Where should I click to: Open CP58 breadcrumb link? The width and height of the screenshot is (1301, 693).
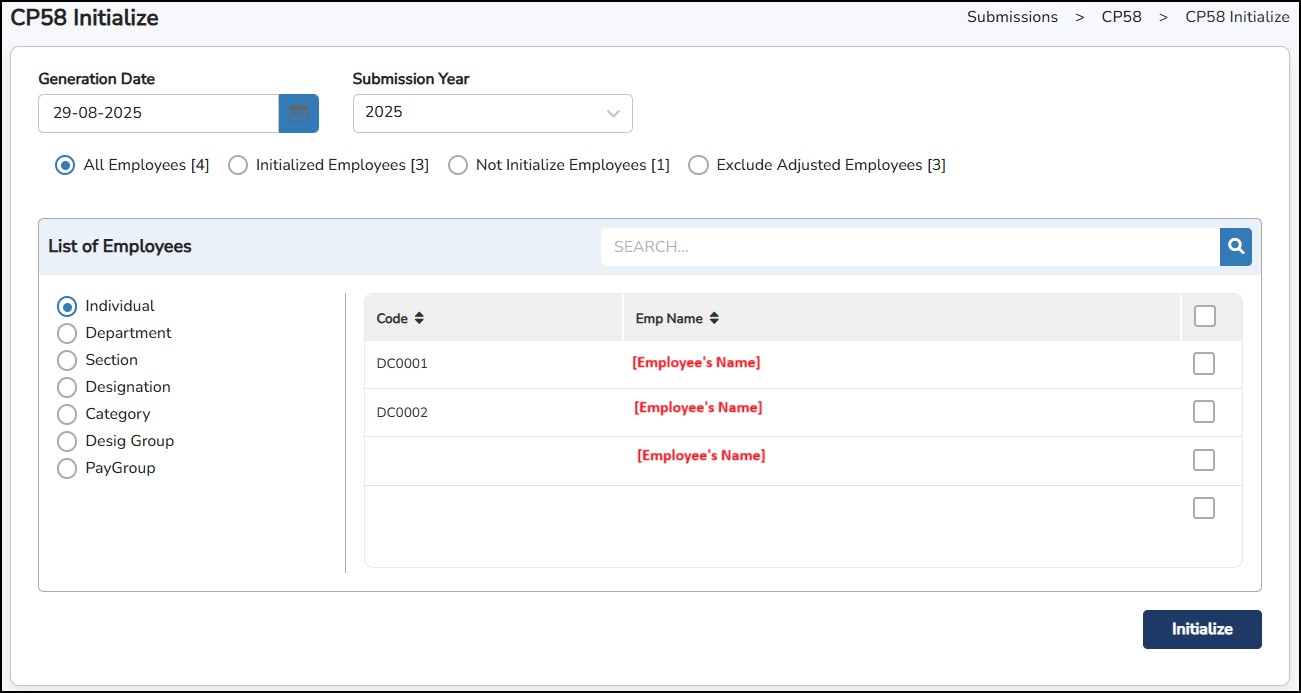[1121, 17]
